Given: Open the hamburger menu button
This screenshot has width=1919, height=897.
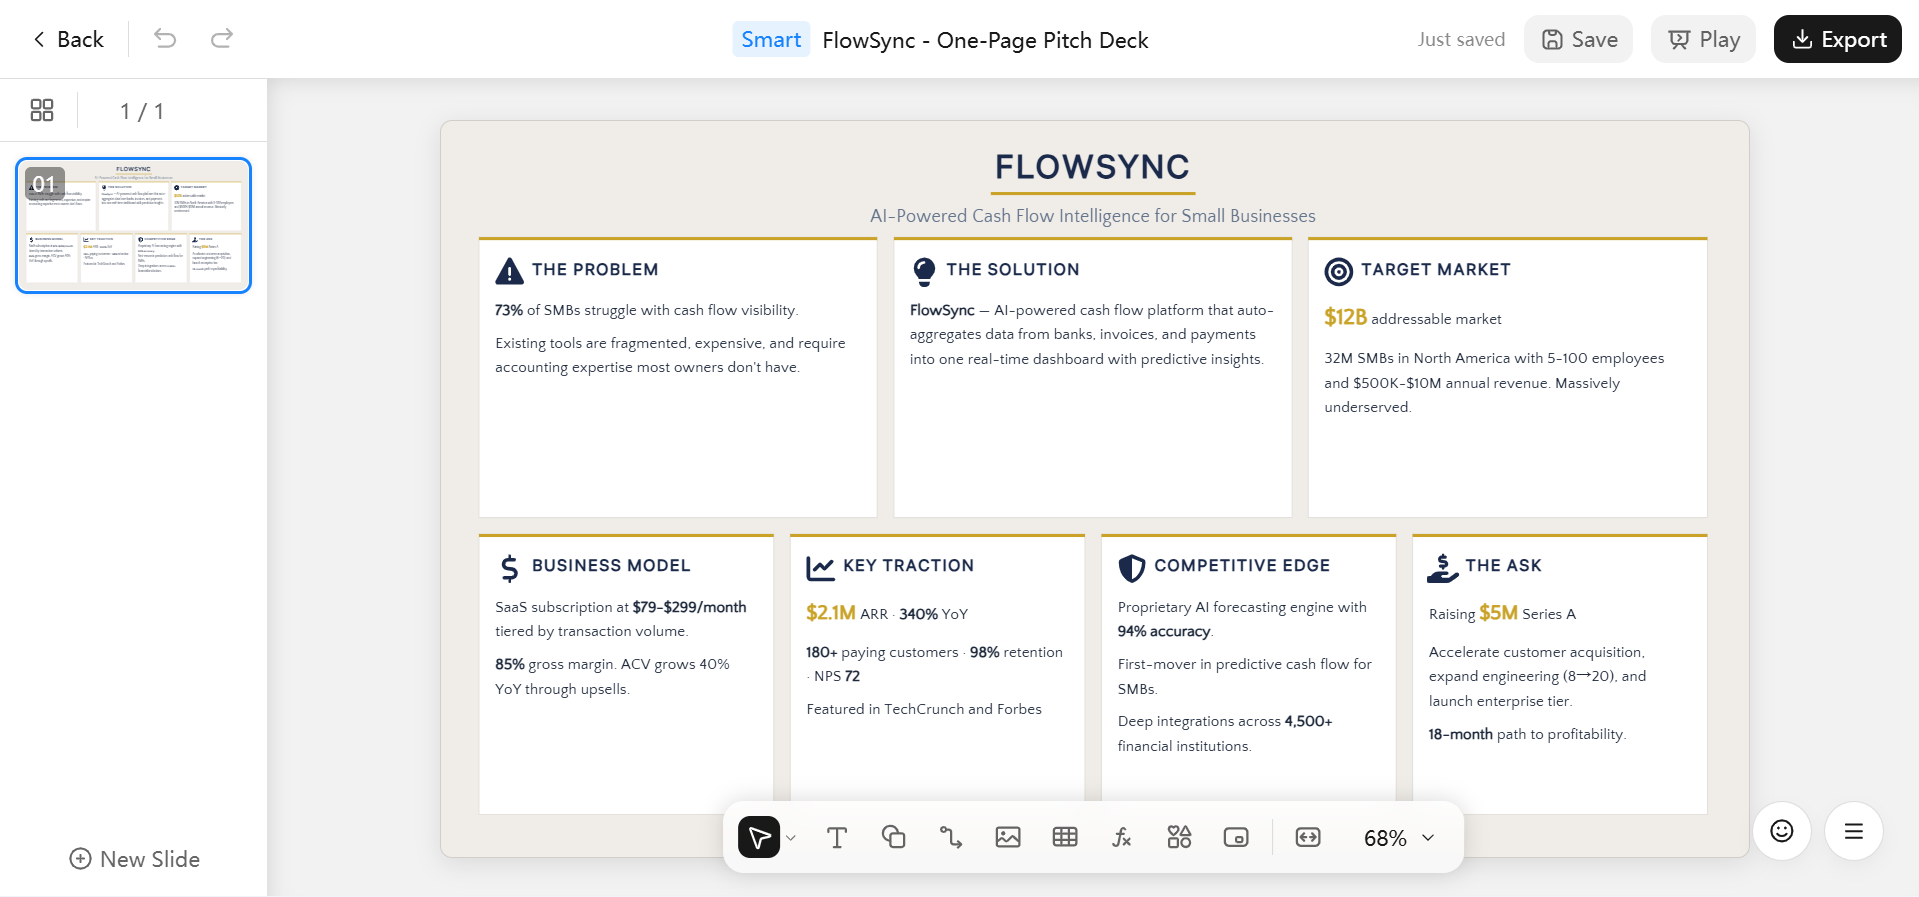Looking at the screenshot, I should pyautogui.click(x=1854, y=831).
